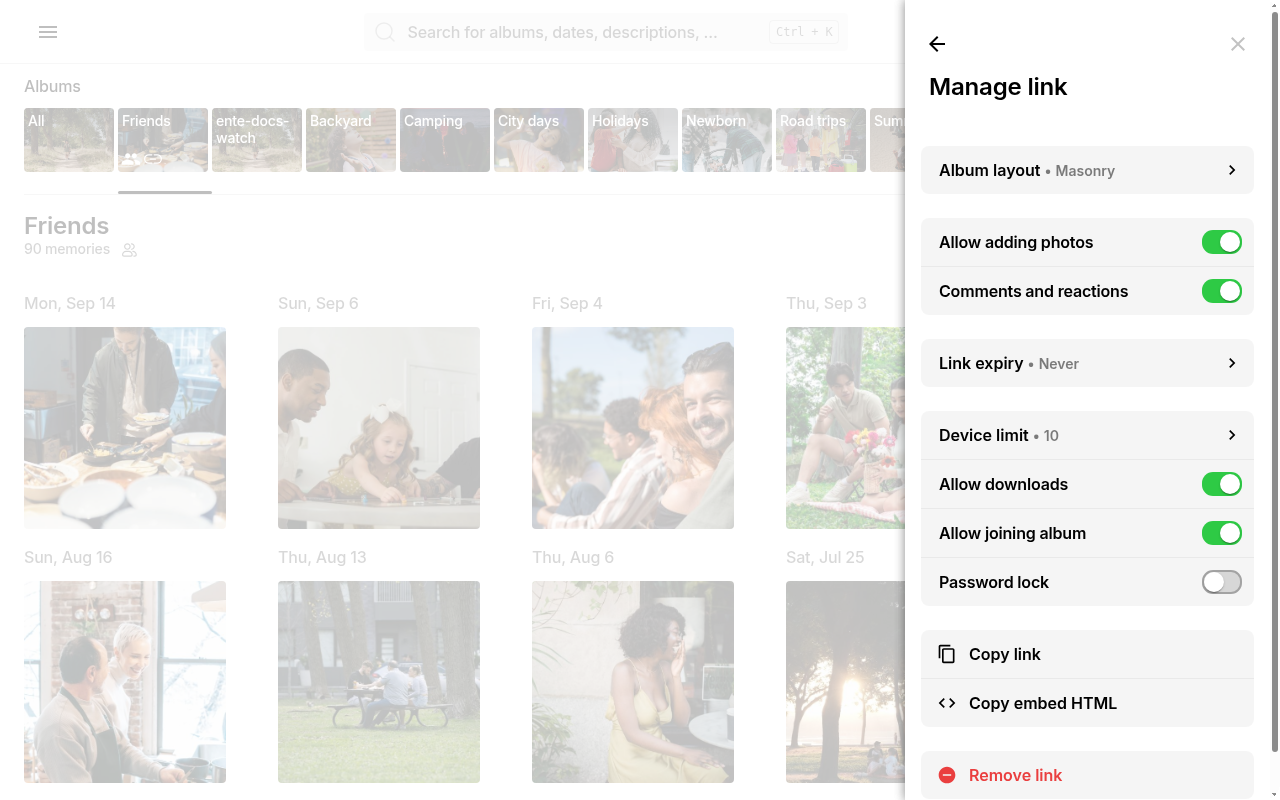
Task: Click the panel vertical scrollbar
Action: coord(1274,380)
